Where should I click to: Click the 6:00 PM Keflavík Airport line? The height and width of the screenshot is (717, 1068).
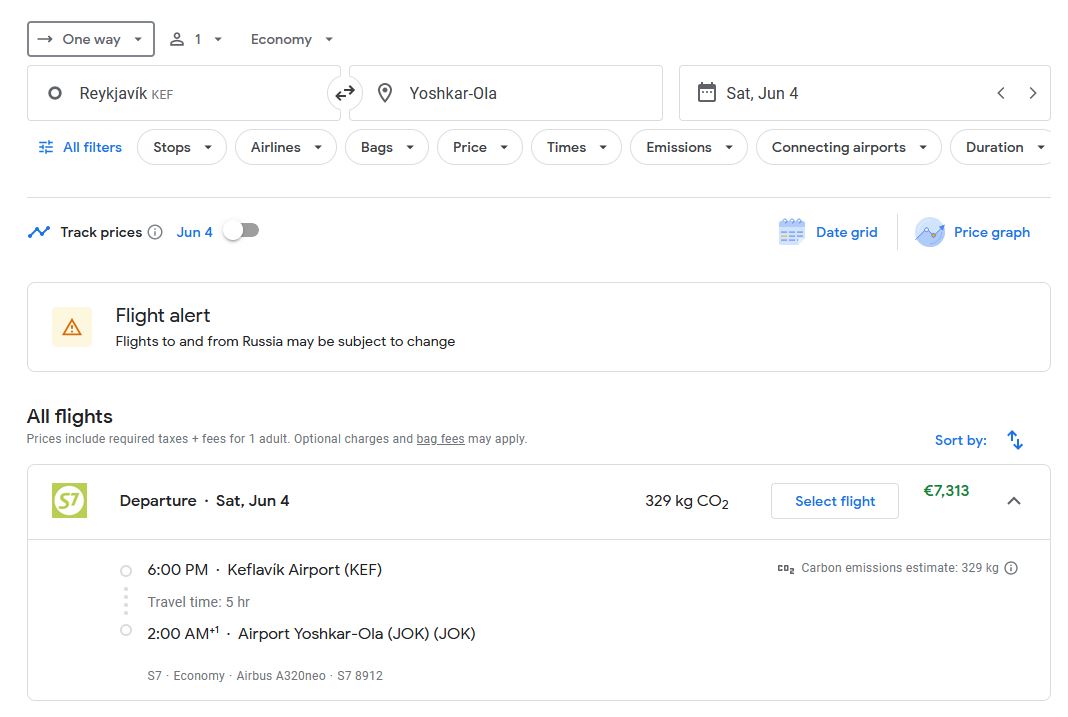tap(264, 570)
